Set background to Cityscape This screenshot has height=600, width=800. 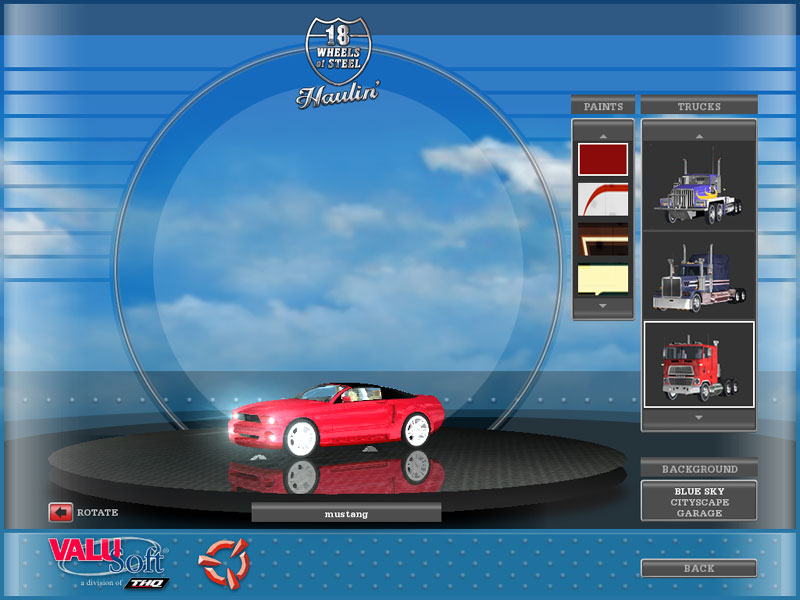699,503
